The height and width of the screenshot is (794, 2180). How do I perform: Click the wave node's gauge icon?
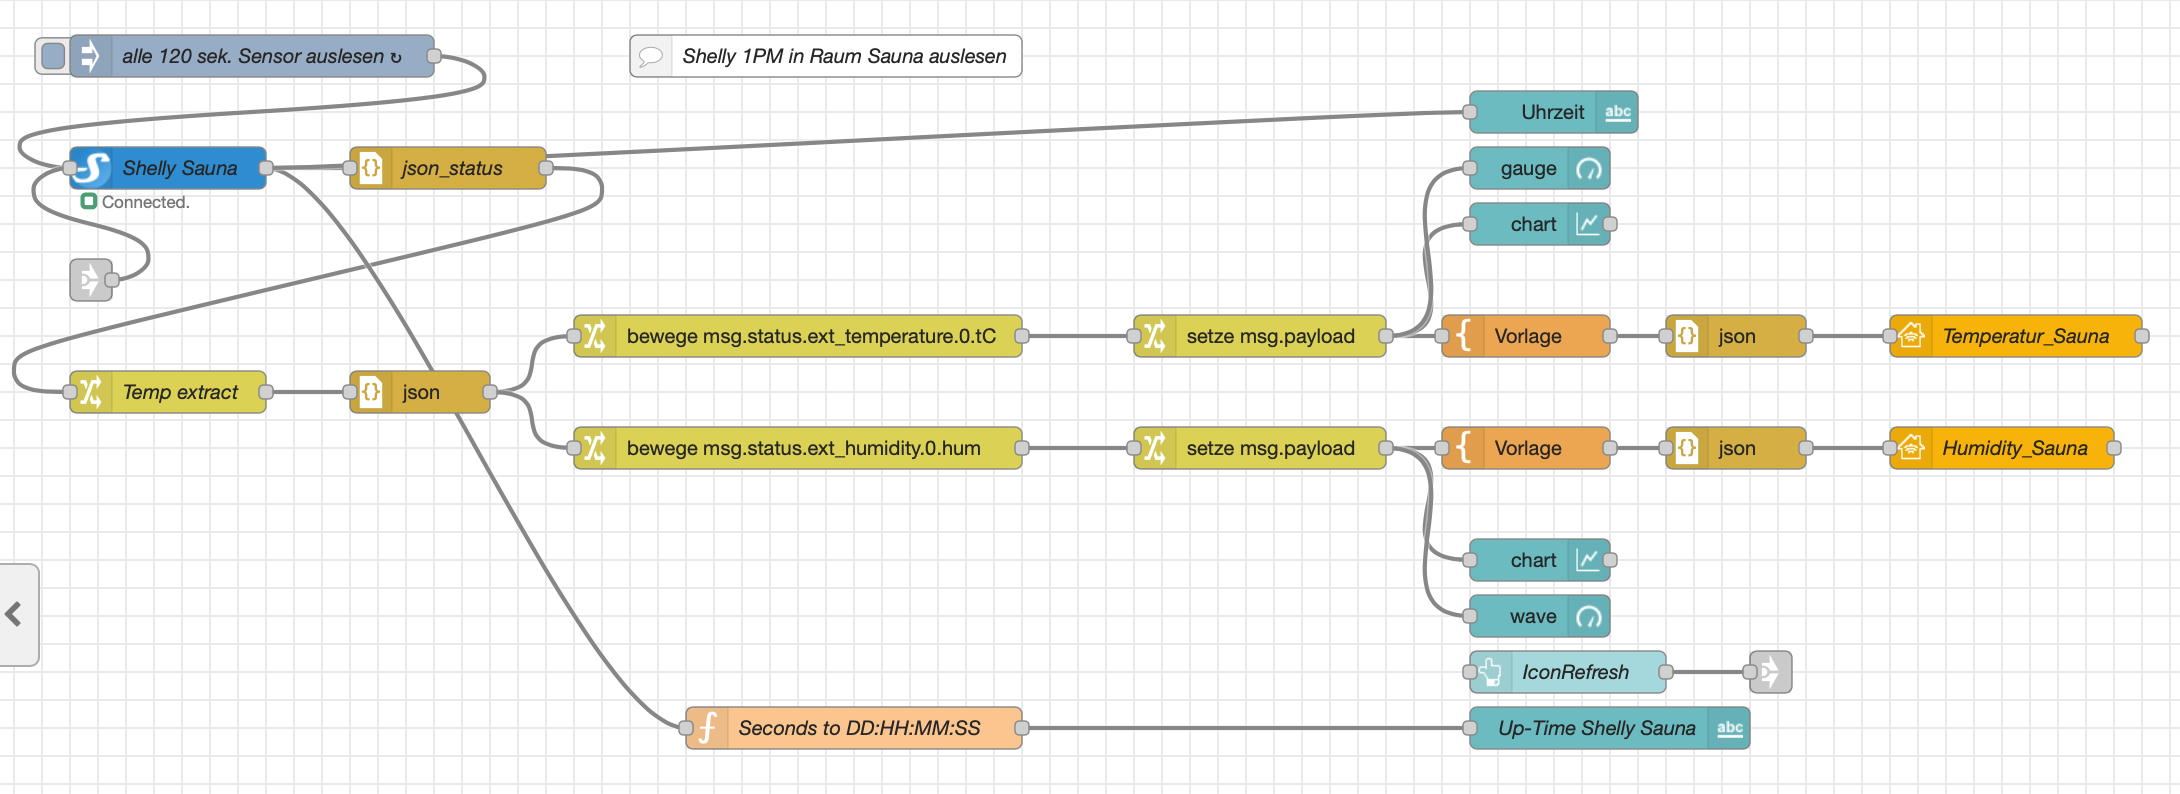1588,617
